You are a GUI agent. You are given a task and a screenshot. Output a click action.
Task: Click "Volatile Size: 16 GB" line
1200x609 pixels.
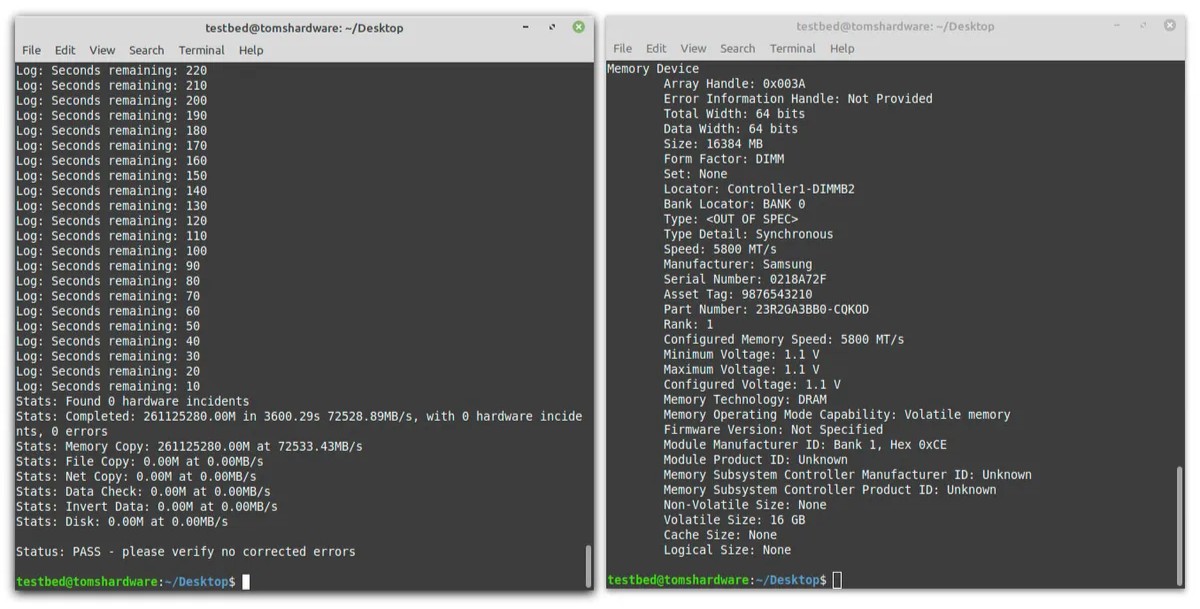[734, 519]
